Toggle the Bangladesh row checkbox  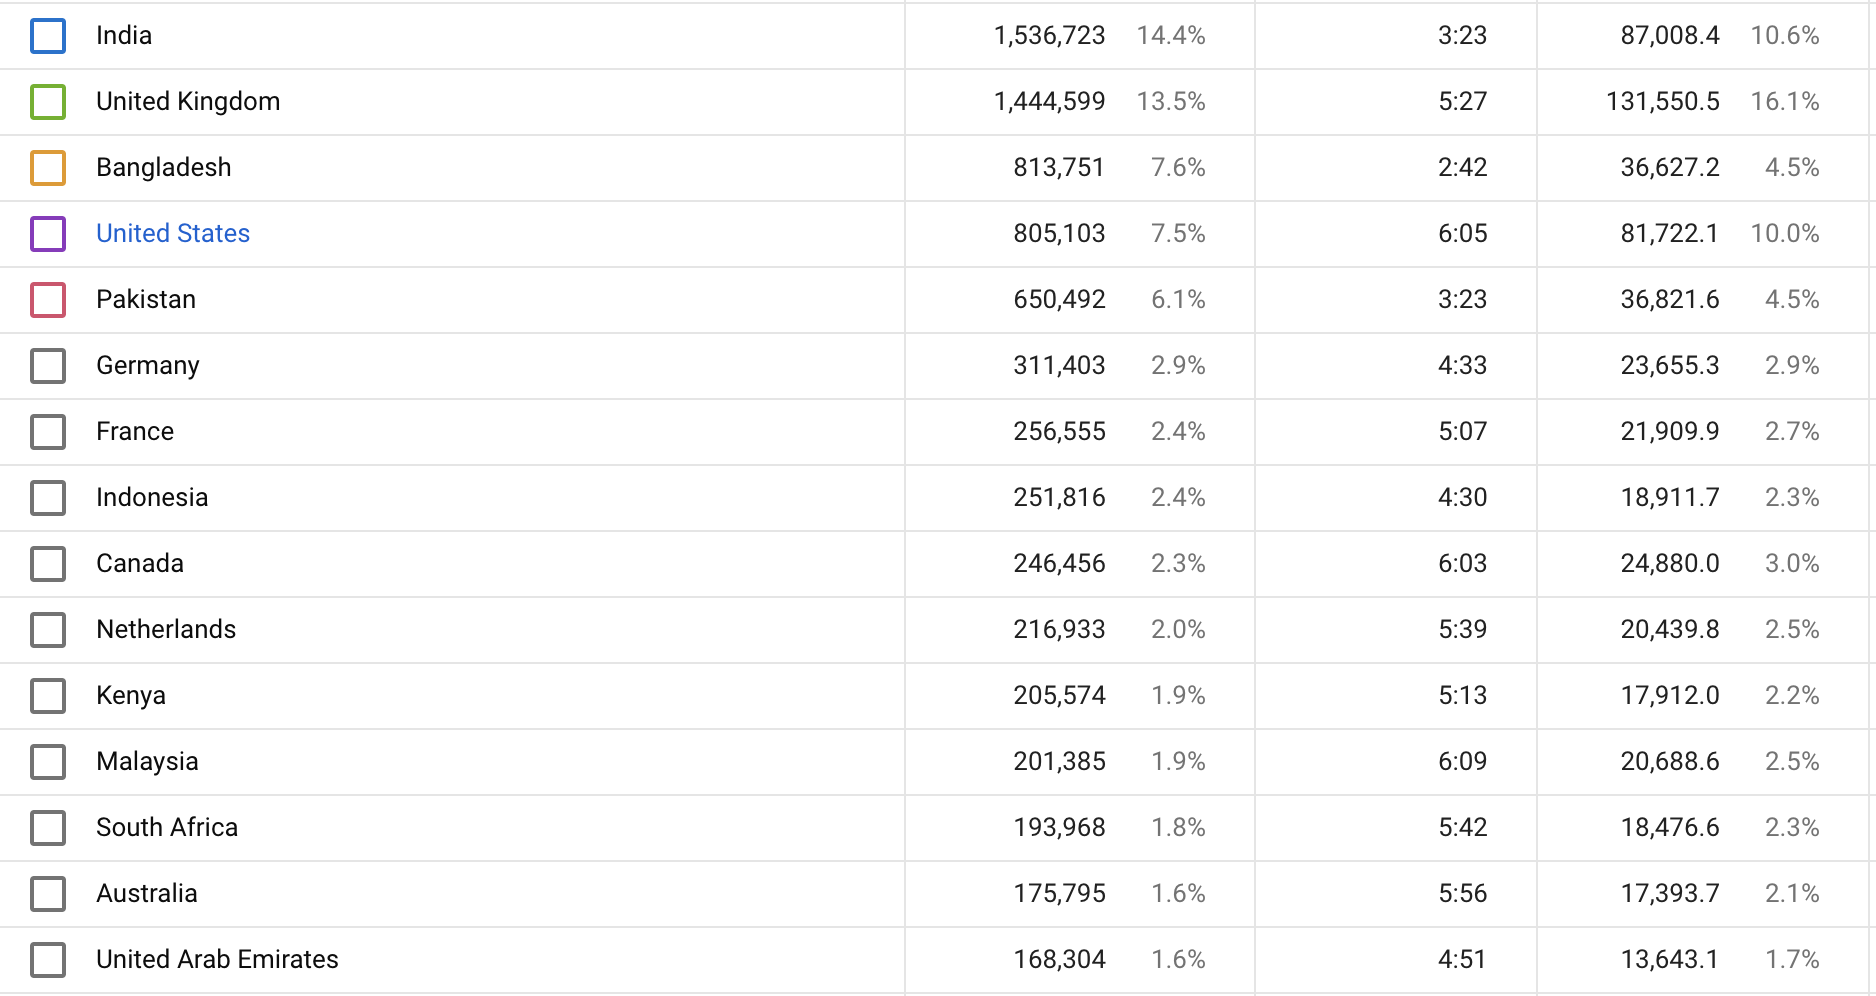[x=48, y=168]
